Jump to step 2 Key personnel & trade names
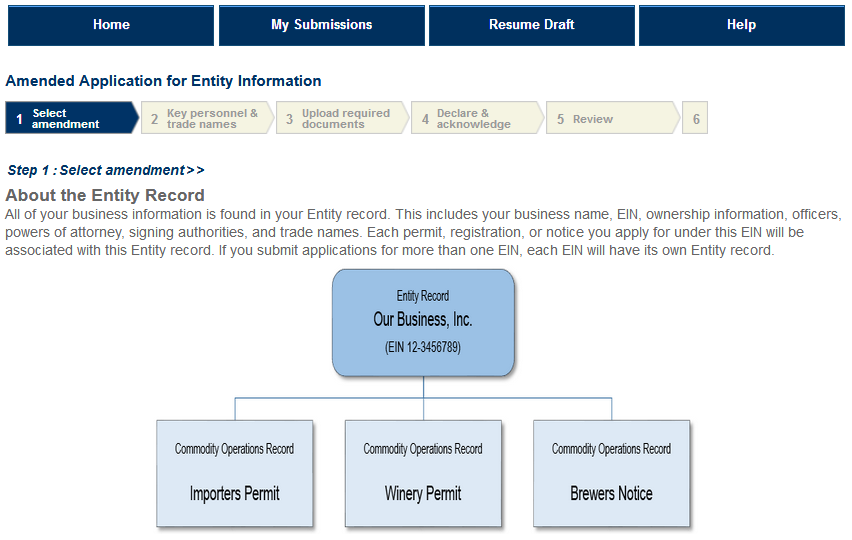Screen dimensions: 852x540 tap(206, 118)
